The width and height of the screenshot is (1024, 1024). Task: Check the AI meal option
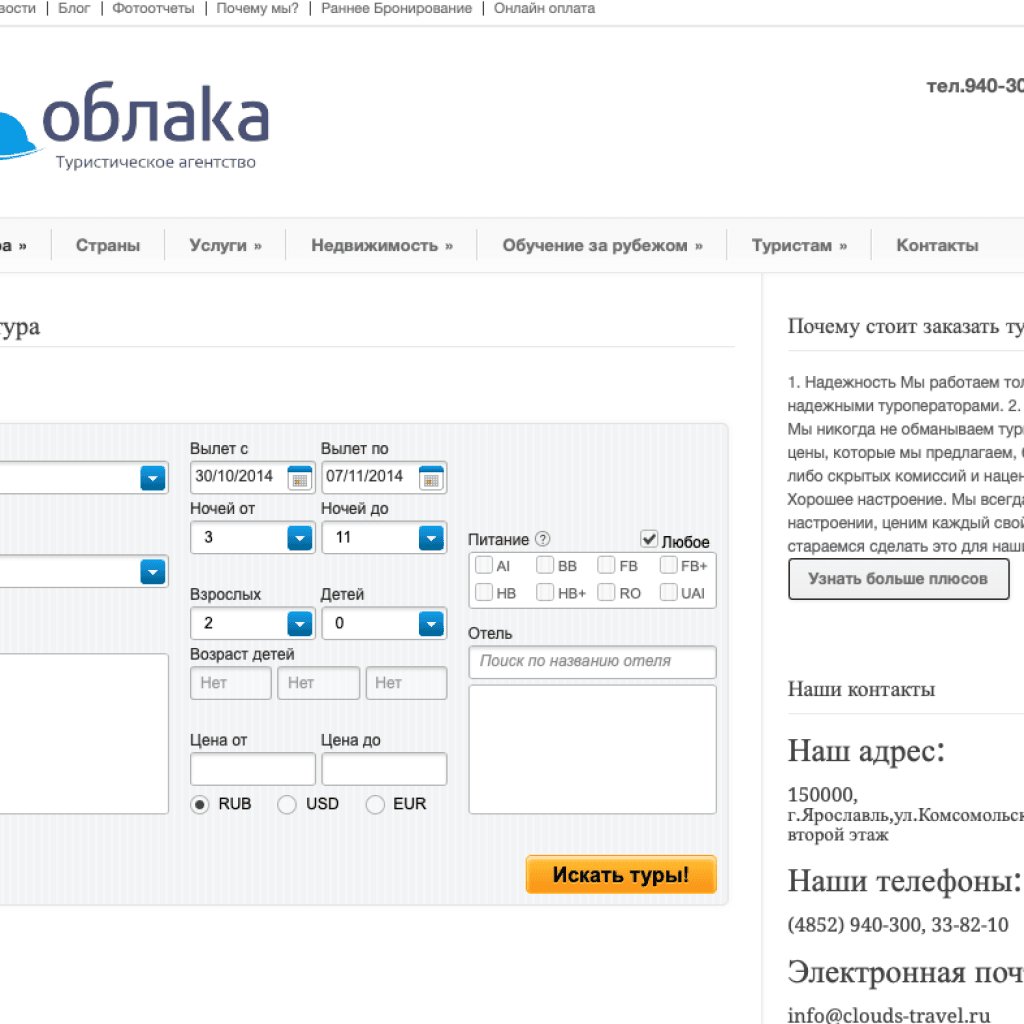(484, 565)
